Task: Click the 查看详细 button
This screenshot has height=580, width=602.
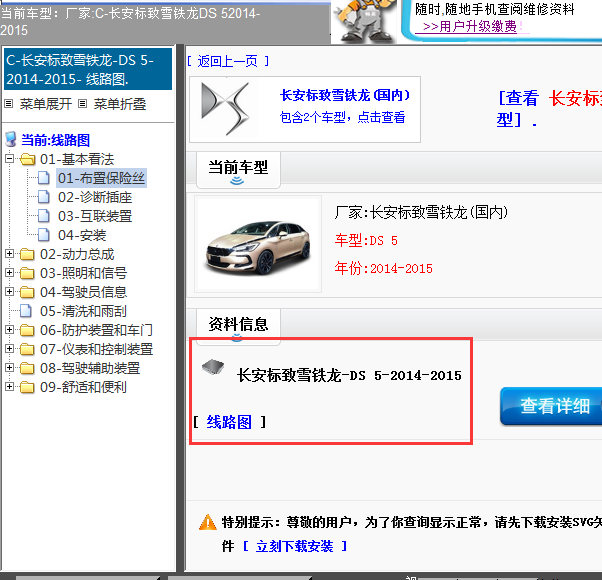Action: [x=551, y=406]
